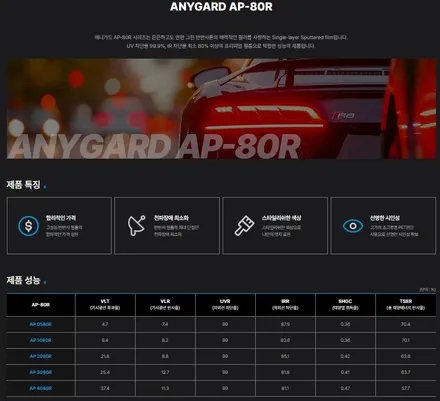This screenshot has width=440, height=401.
Task: Click the blue eye visibility icon
Action: tap(353, 226)
